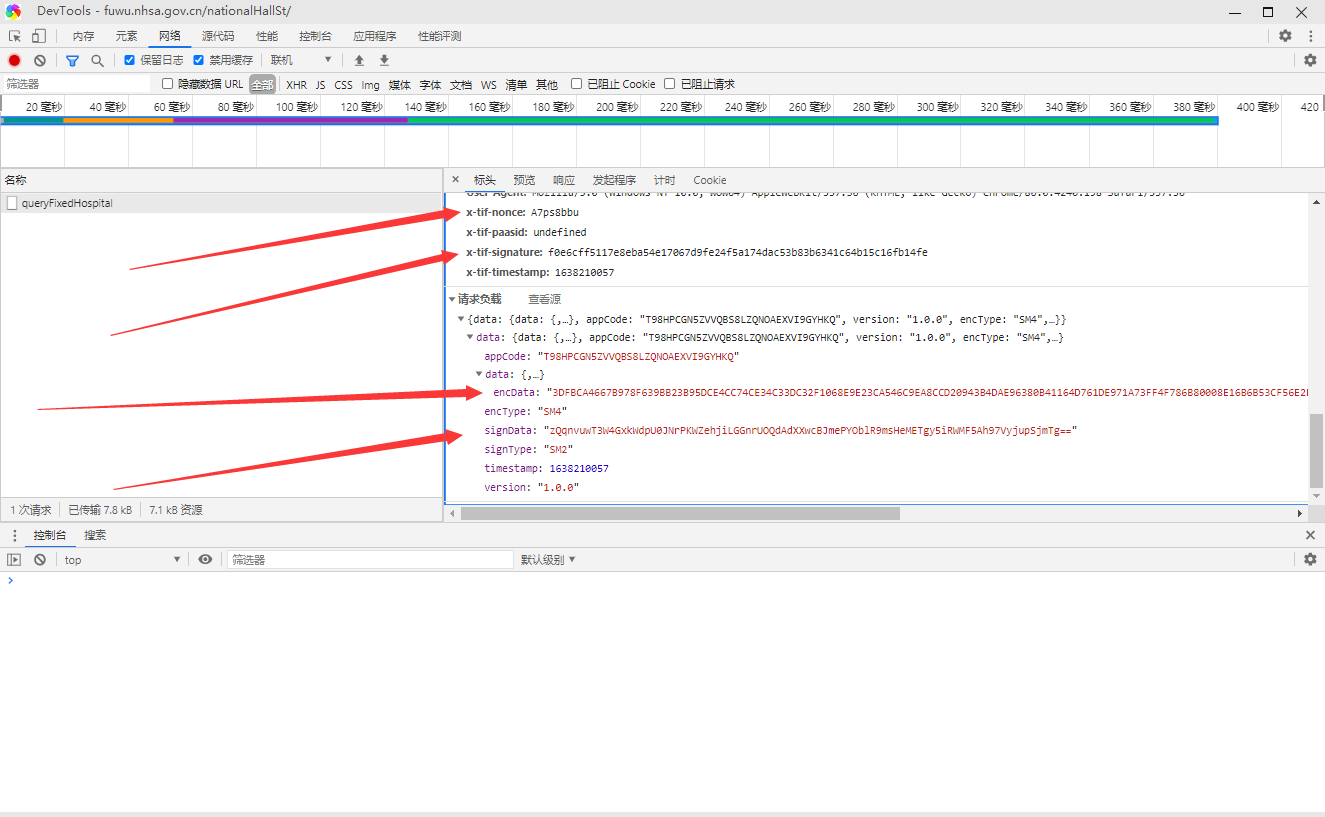Screen dimensions: 1325x817
Task: Focus the console filter input field
Action: [370, 560]
